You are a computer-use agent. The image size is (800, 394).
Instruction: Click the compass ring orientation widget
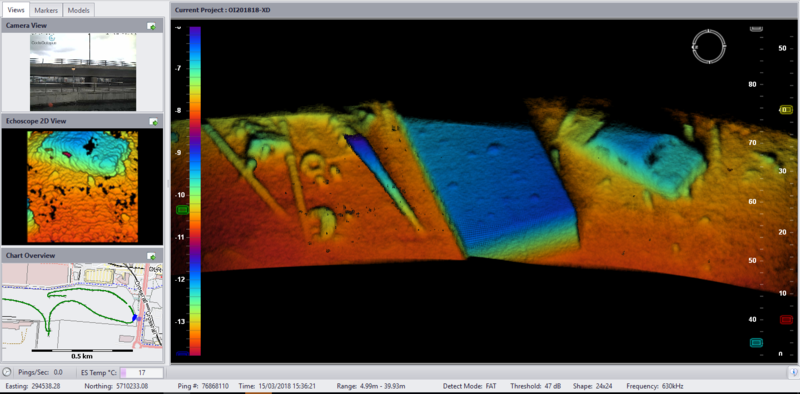pyautogui.click(x=708, y=47)
